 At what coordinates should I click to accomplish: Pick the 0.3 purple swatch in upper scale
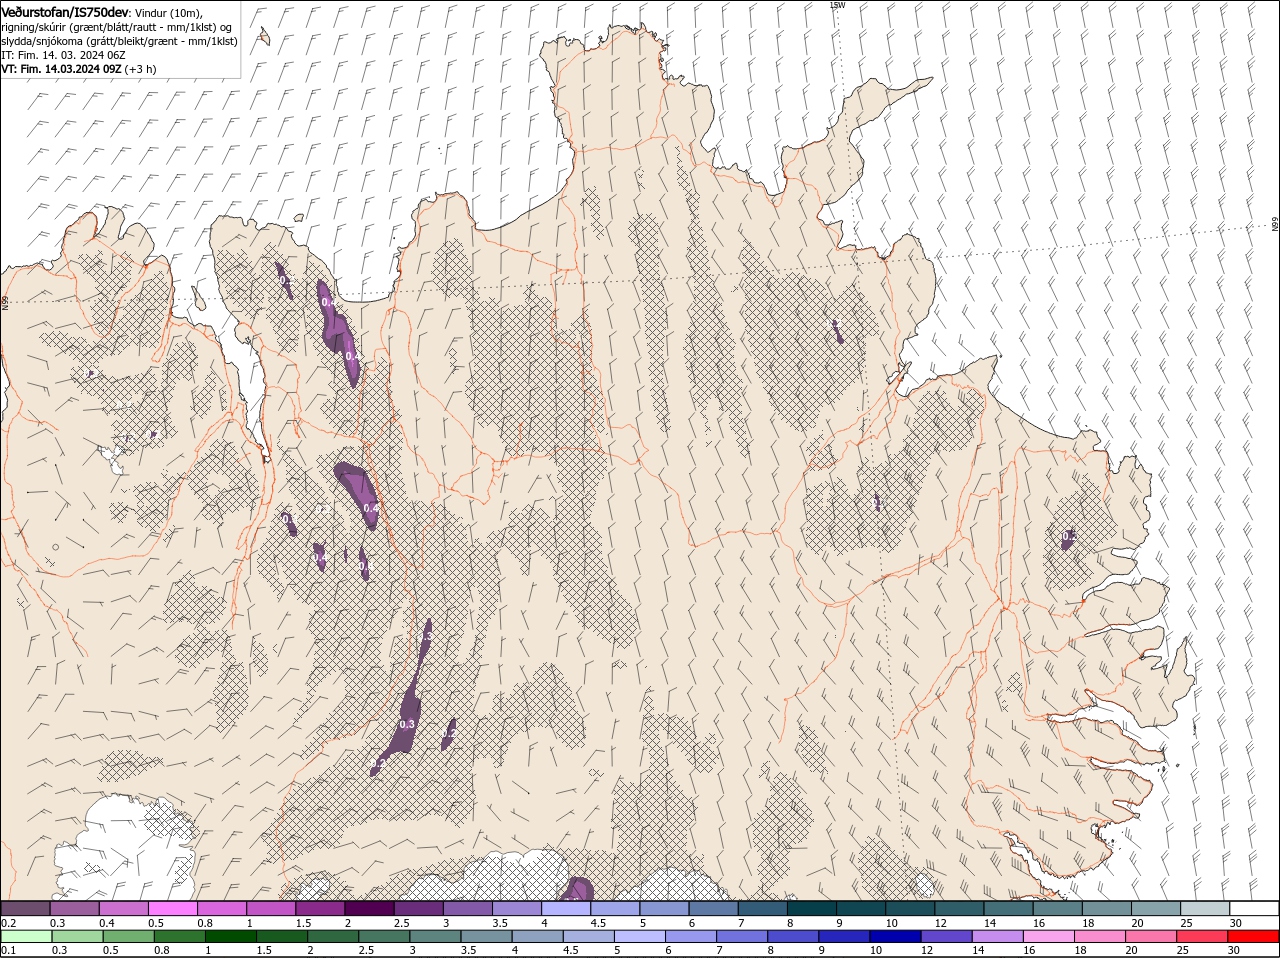point(74,908)
